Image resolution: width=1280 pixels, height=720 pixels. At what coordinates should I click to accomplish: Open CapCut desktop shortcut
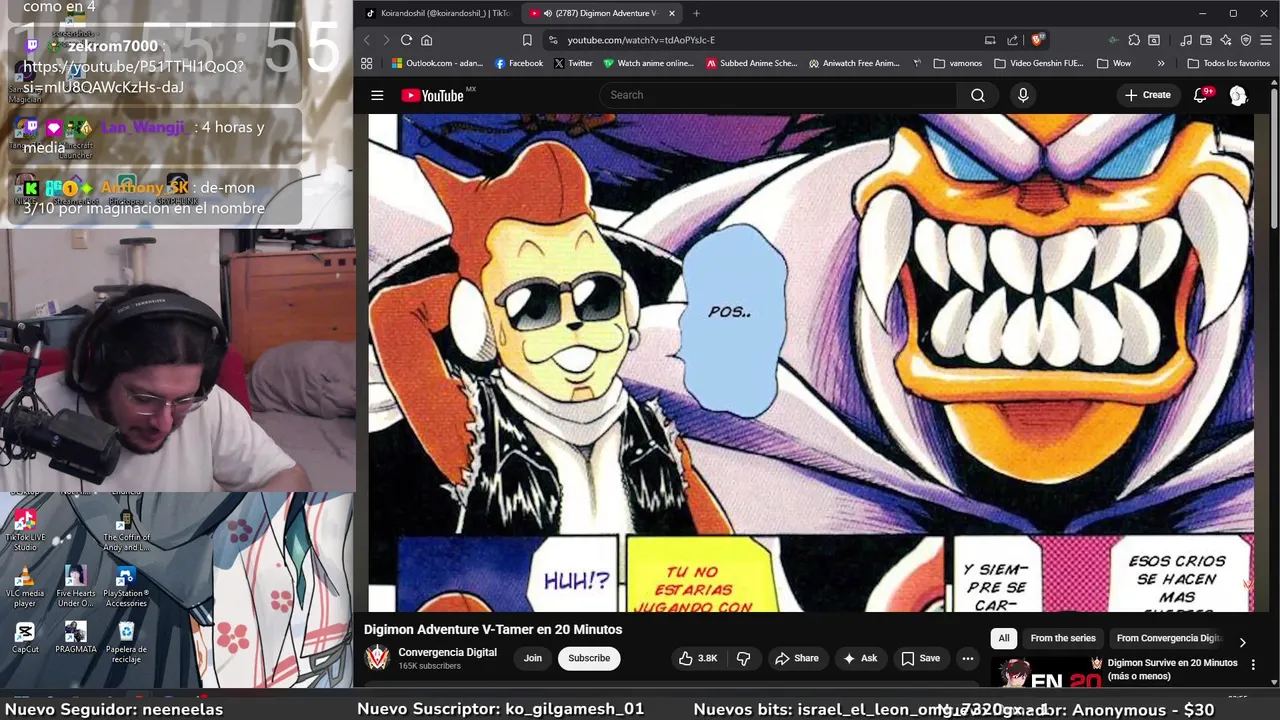(x=25, y=637)
